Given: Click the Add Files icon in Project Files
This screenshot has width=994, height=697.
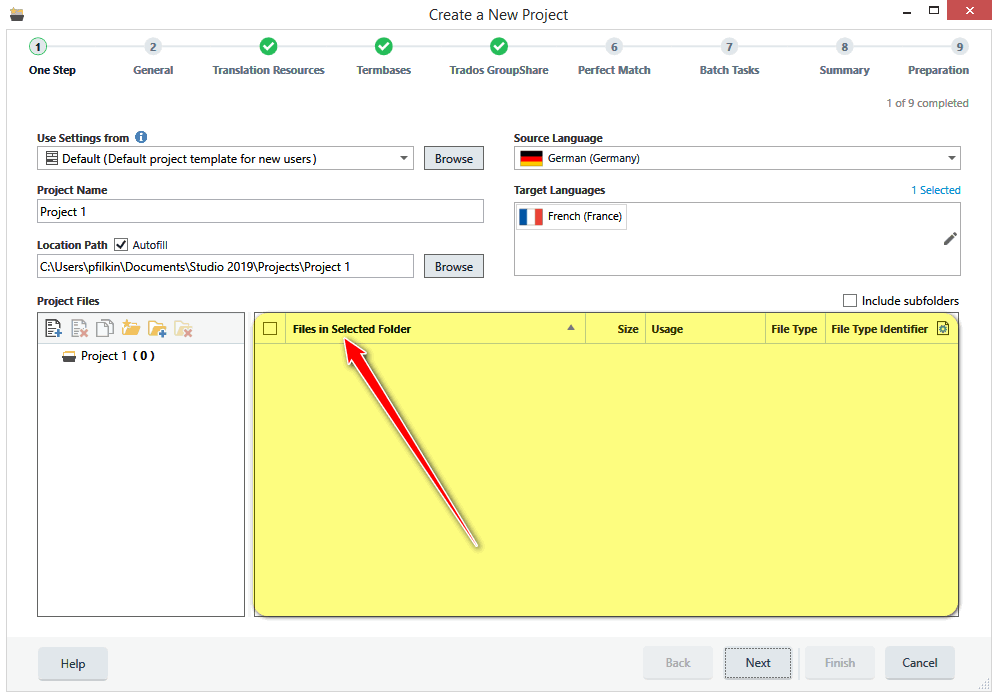Looking at the screenshot, I should click(53, 328).
